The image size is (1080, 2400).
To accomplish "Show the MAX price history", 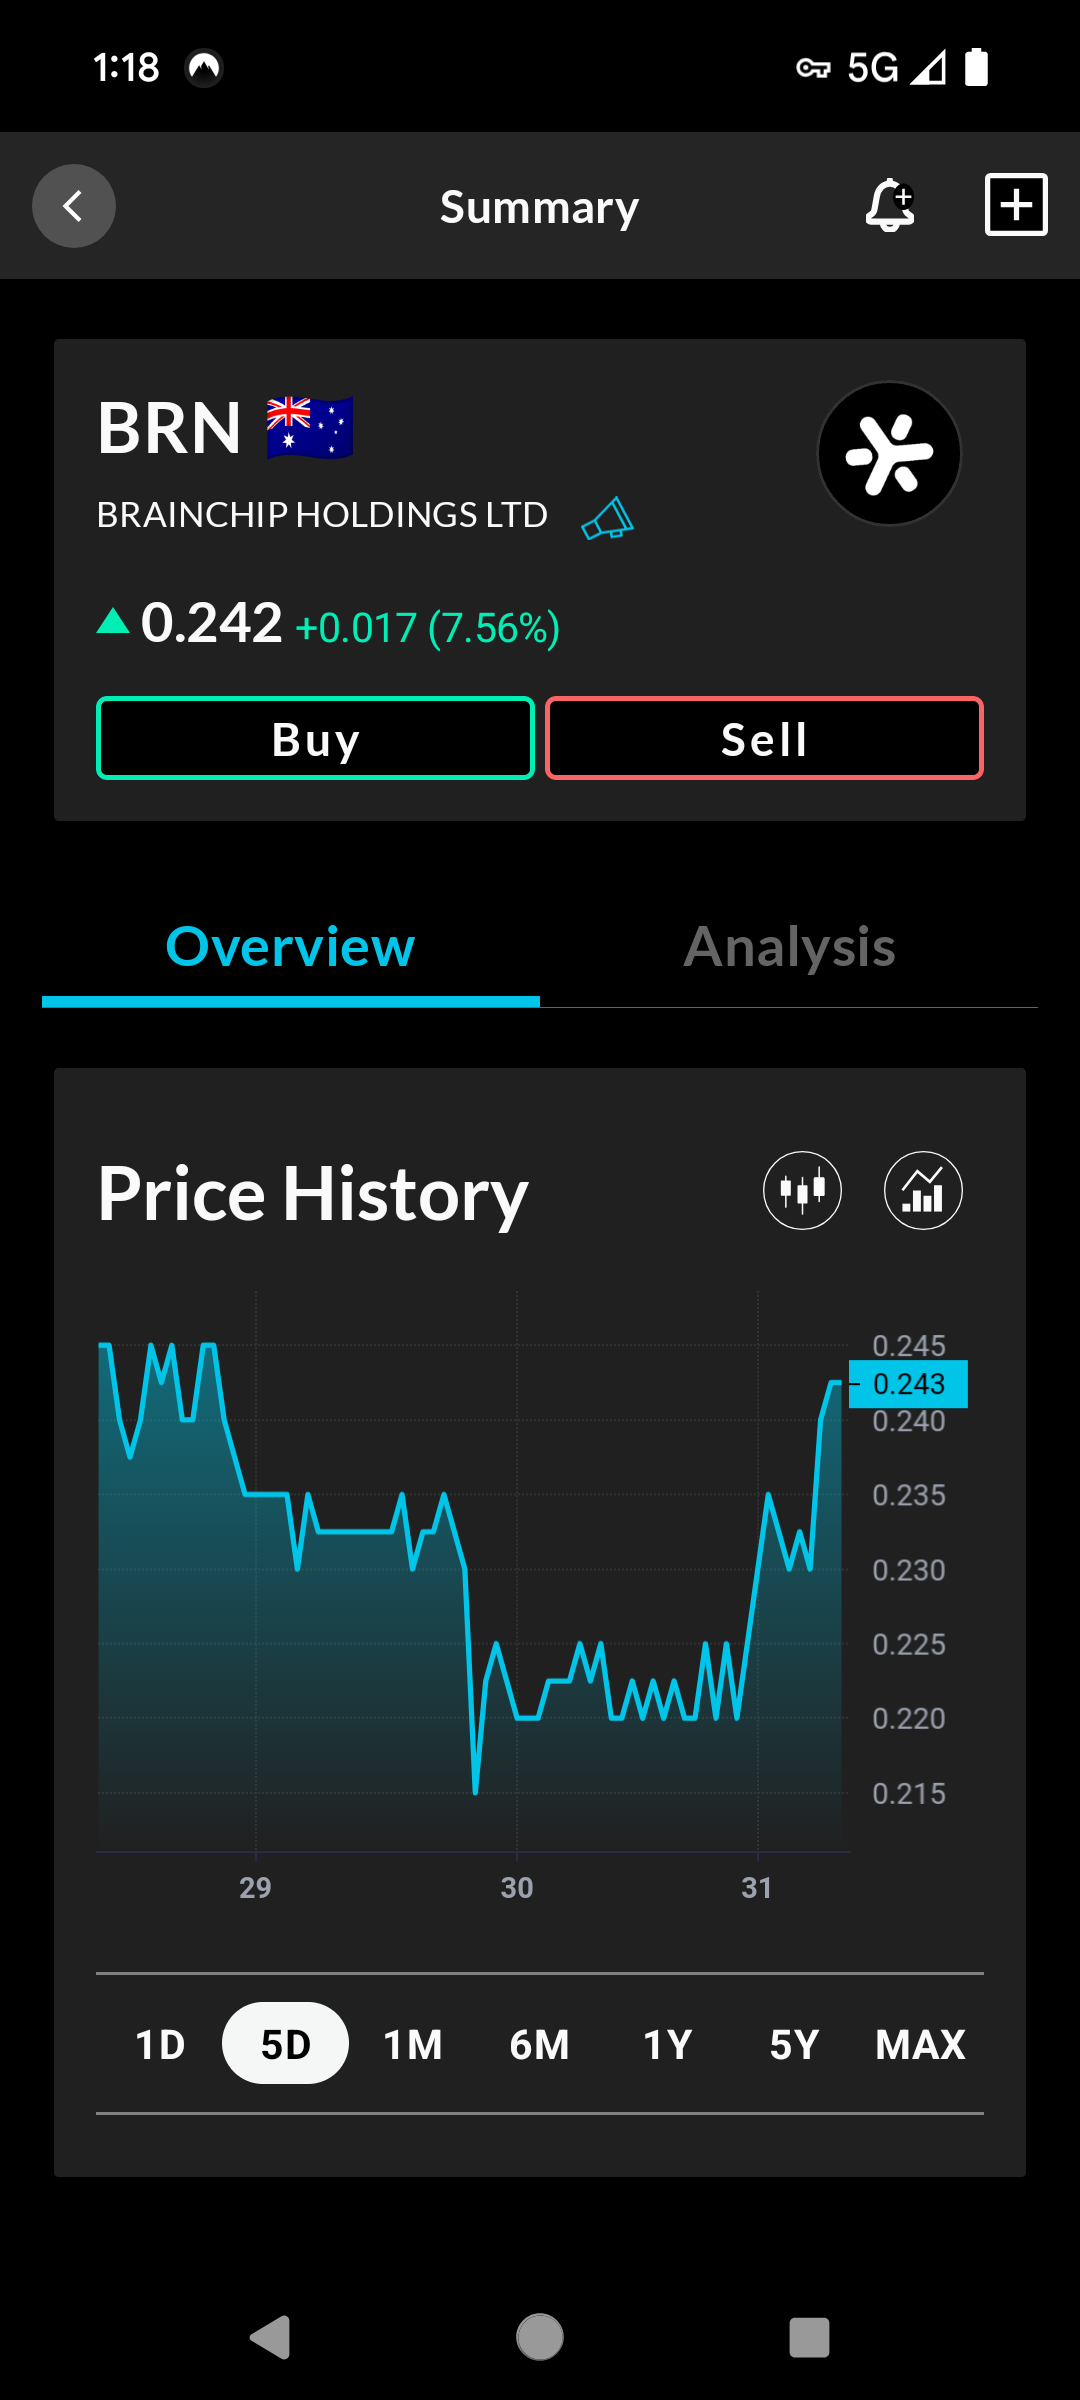I will click(x=920, y=2044).
